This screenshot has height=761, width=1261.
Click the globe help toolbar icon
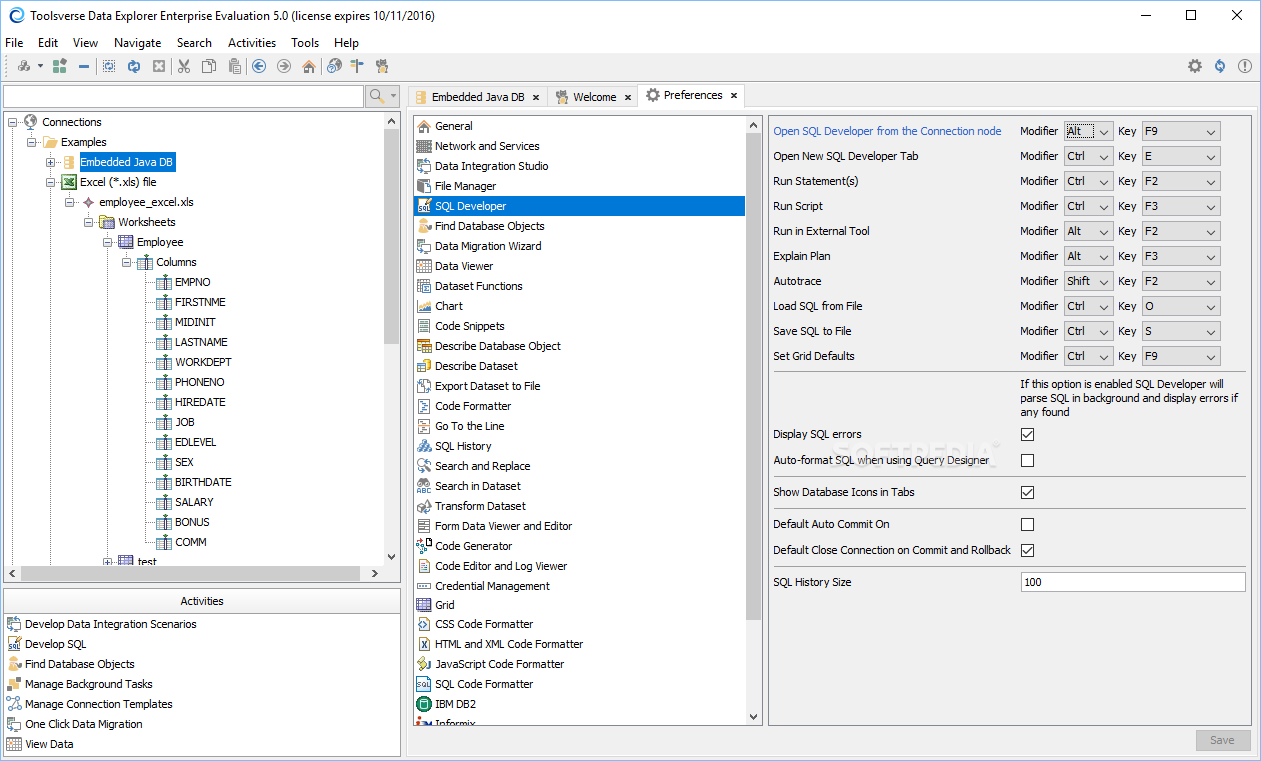(x=334, y=66)
